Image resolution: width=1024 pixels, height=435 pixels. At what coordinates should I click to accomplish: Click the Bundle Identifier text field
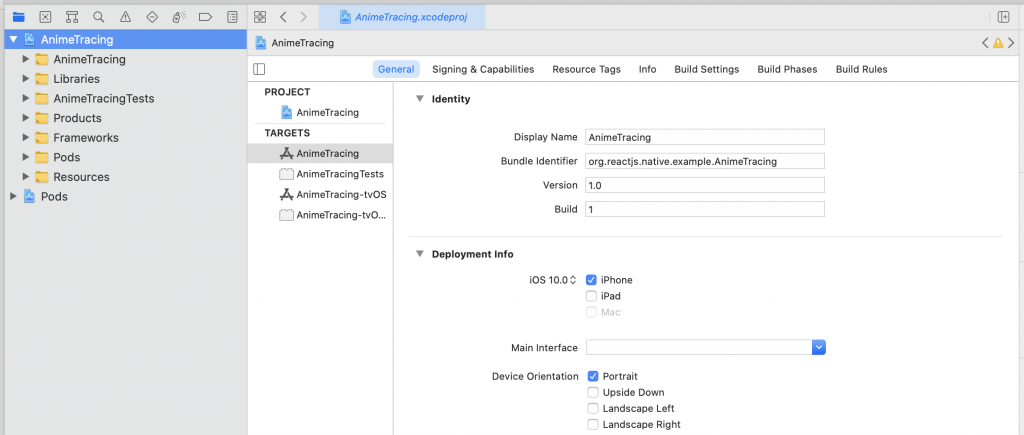coord(705,161)
